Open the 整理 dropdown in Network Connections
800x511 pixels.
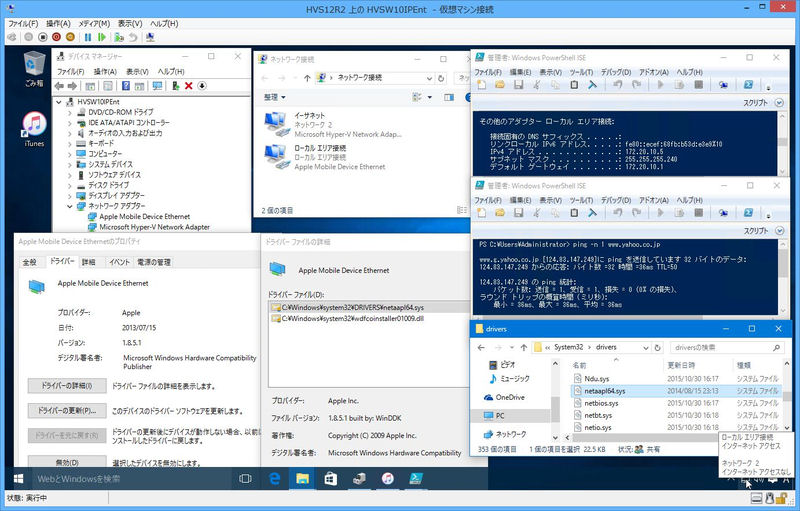(274, 97)
